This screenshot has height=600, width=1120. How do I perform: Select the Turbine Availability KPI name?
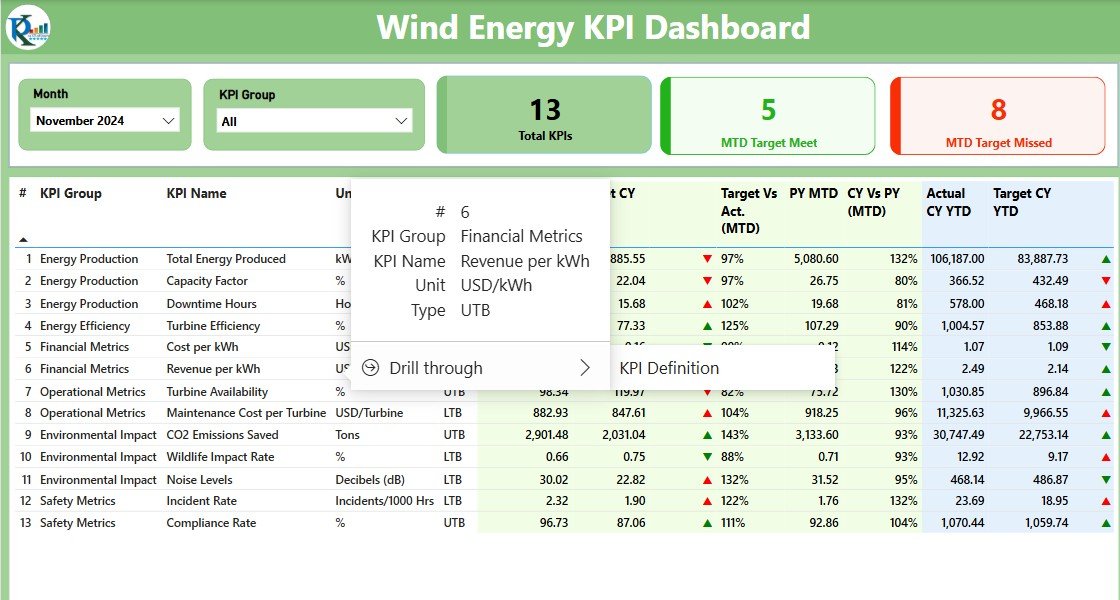pyautogui.click(x=217, y=392)
